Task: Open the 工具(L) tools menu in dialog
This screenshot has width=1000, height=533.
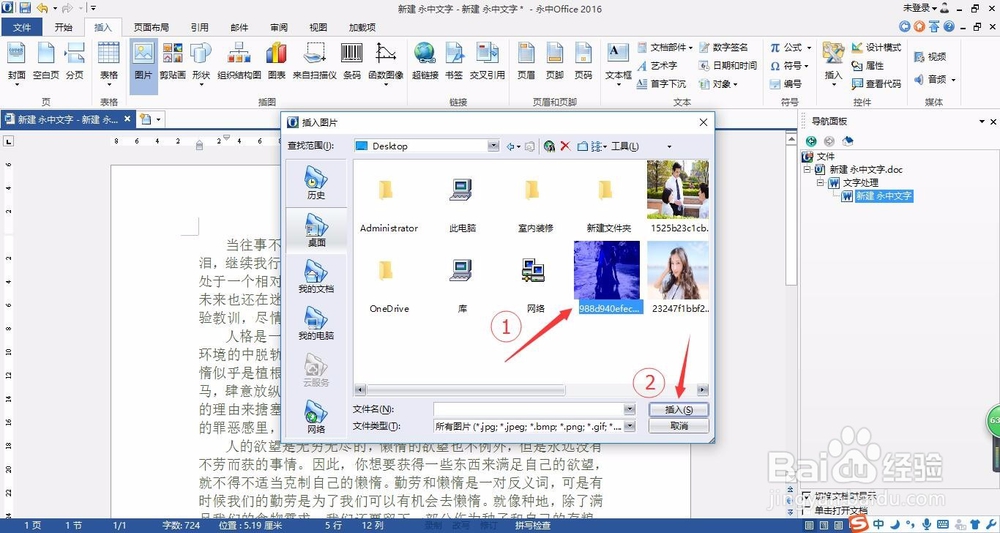Action: [x=625, y=146]
